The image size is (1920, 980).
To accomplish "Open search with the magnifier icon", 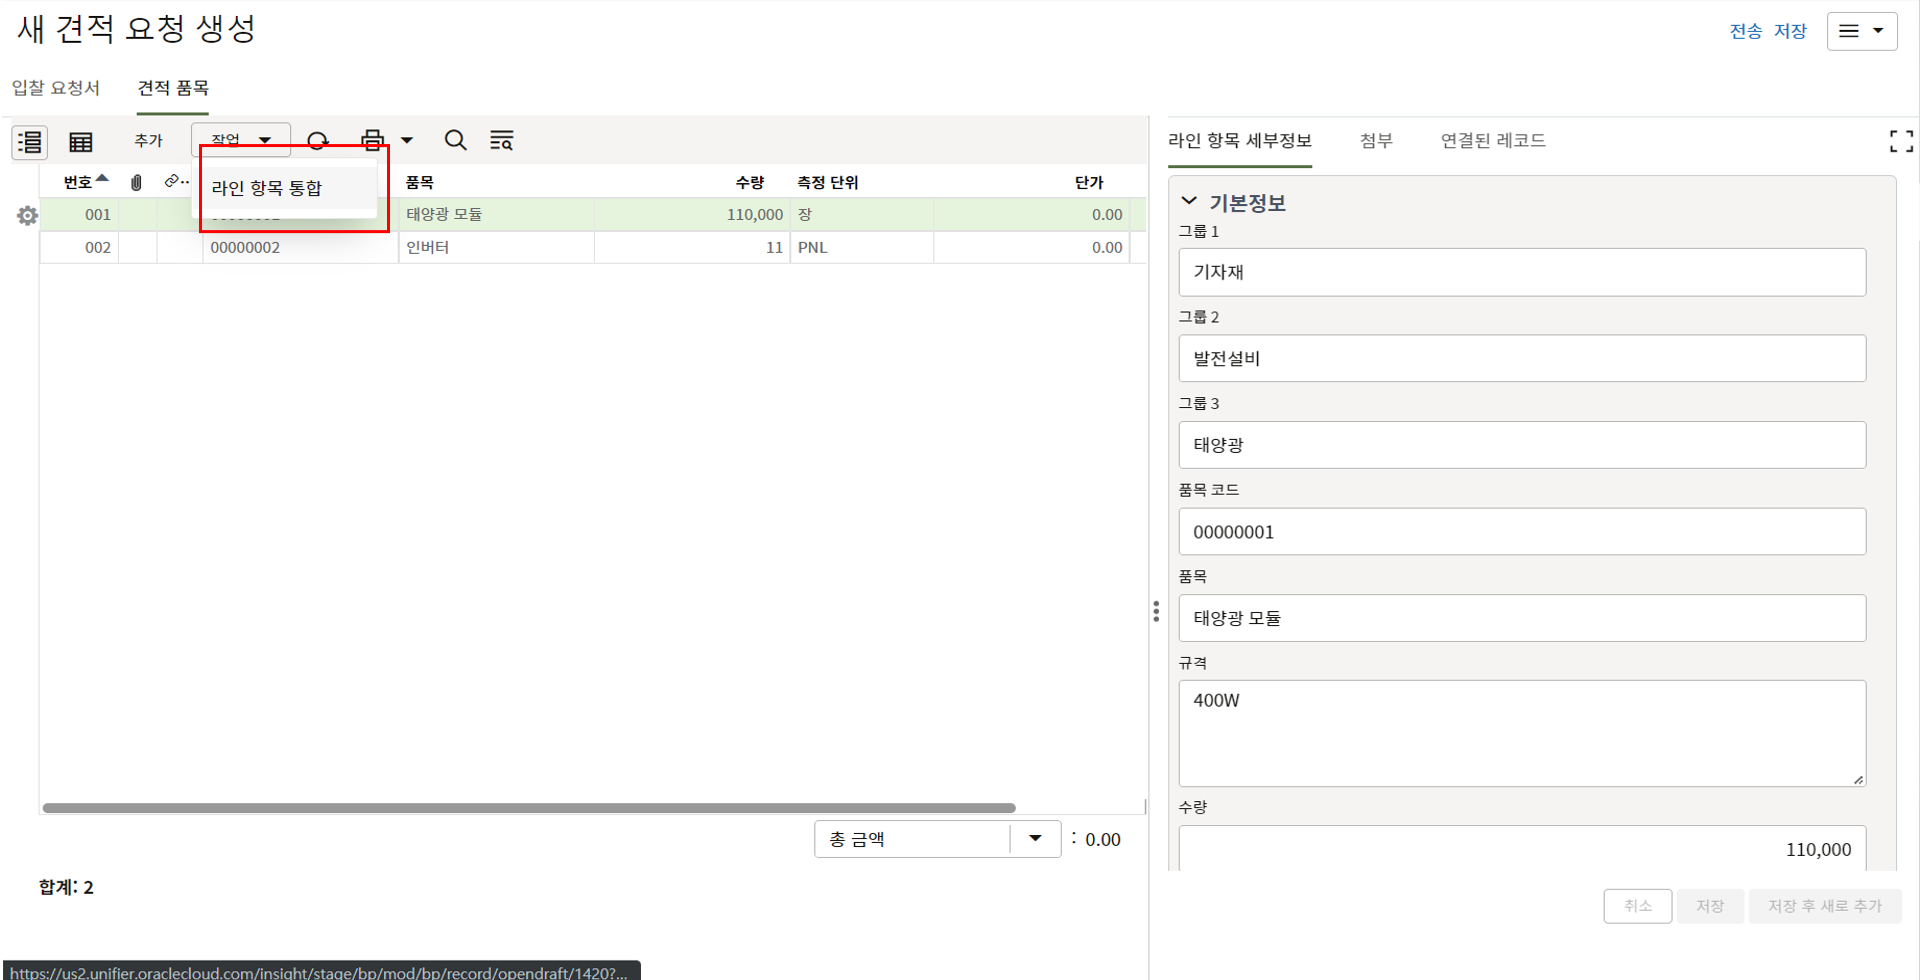I will [x=455, y=141].
